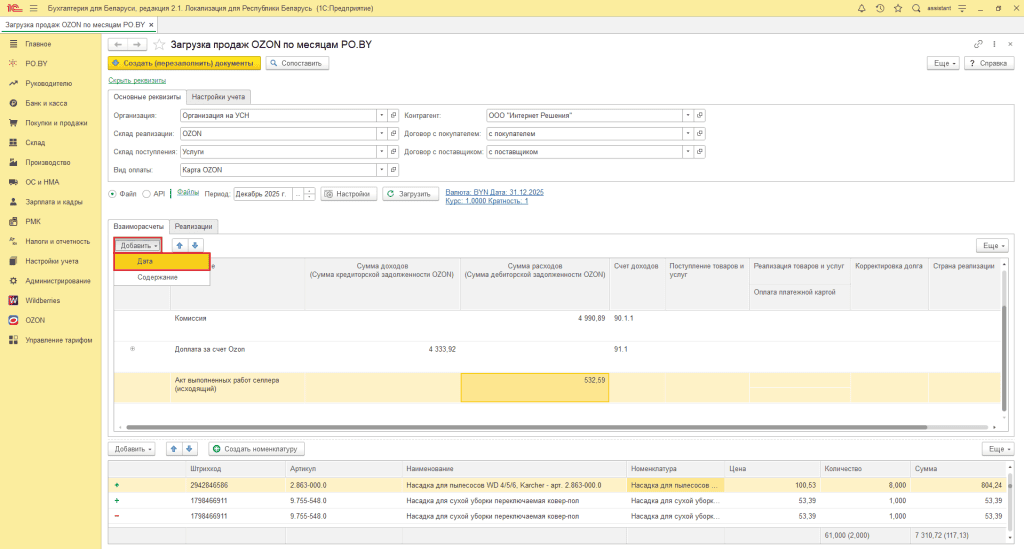
Task: Open the Главное section
Action: point(38,44)
